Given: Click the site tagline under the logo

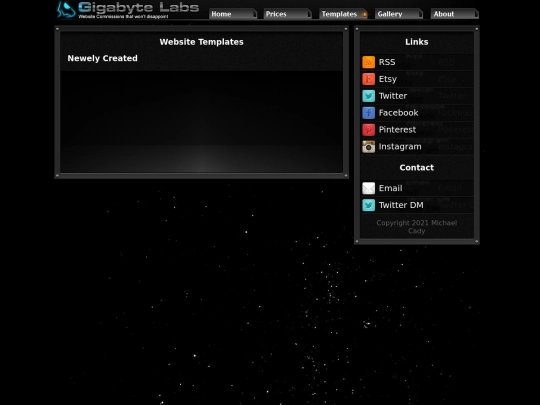Looking at the screenshot, I should (123, 16).
